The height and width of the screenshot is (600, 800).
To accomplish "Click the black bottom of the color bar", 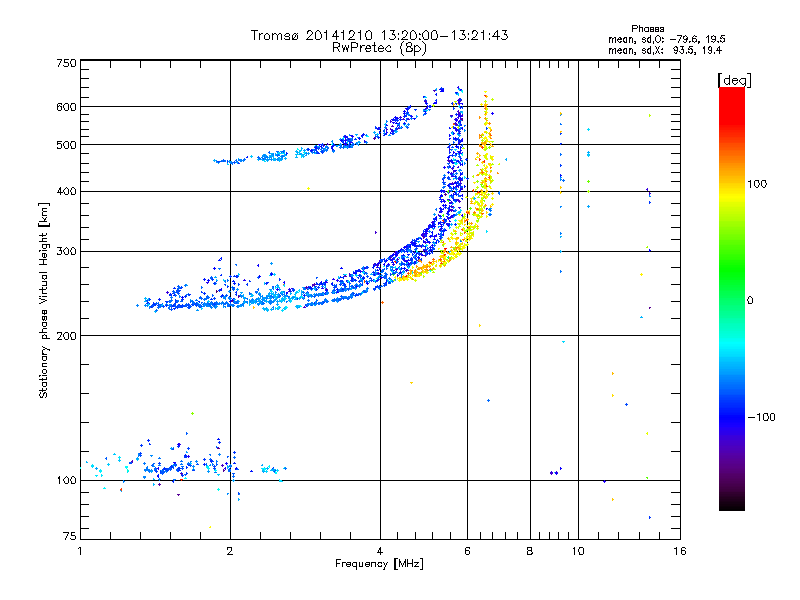I will [x=732, y=503].
